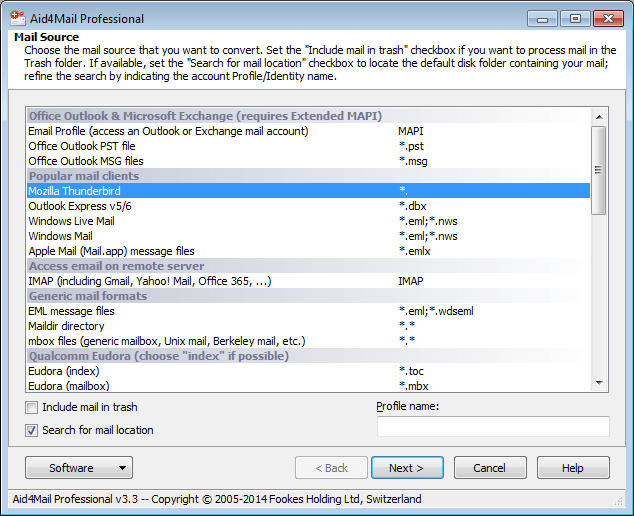
Task: Minimize the Aid4Mail window
Action: 542,19
